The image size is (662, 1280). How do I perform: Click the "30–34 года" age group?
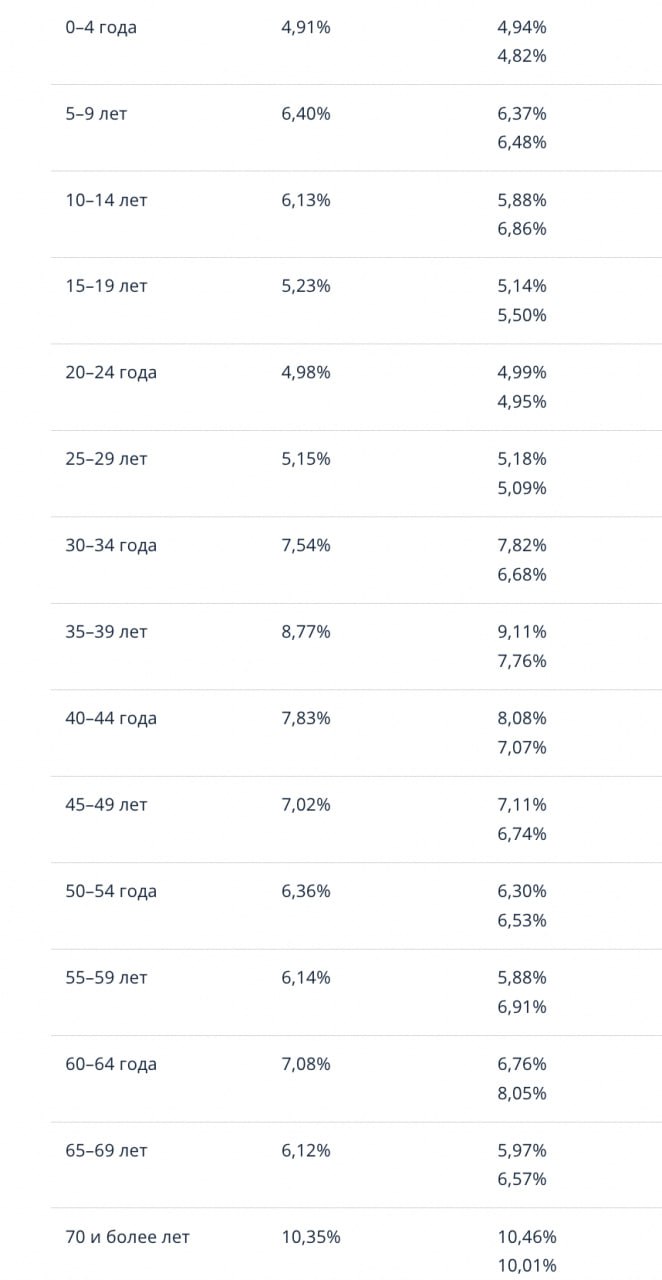click(x=111, y=546)
